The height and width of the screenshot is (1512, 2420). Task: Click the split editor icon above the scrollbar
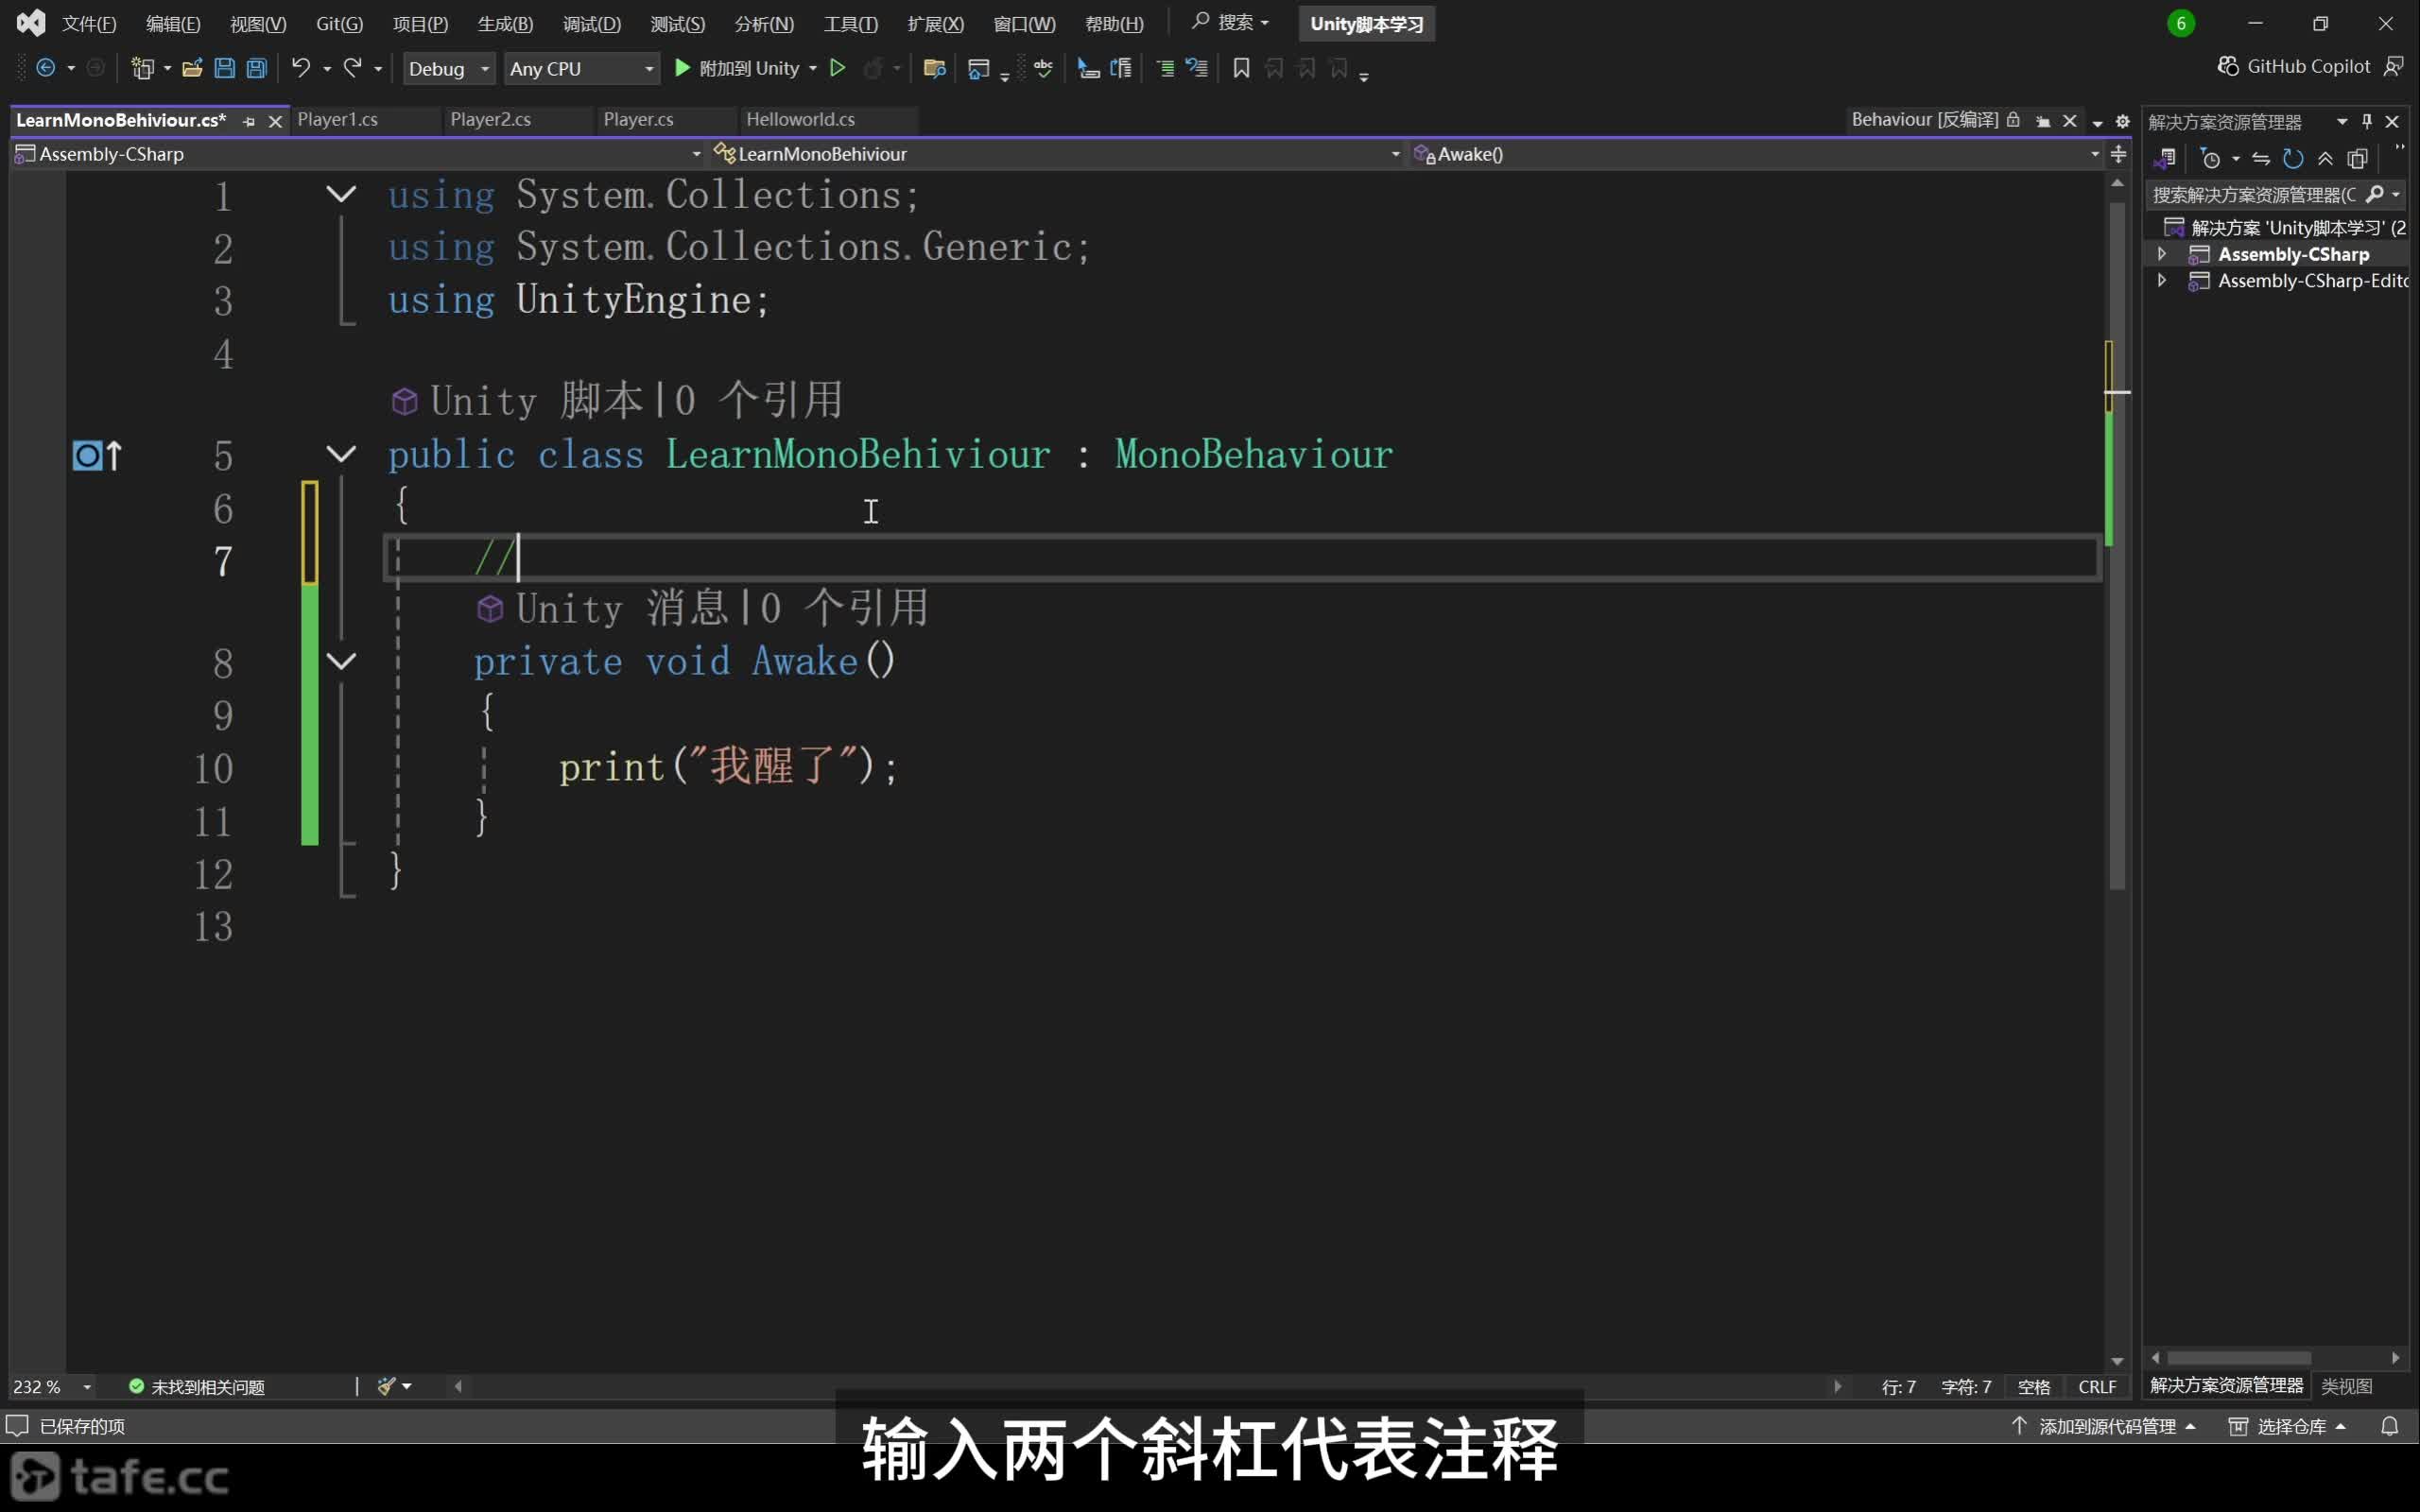coord(2118,154)
